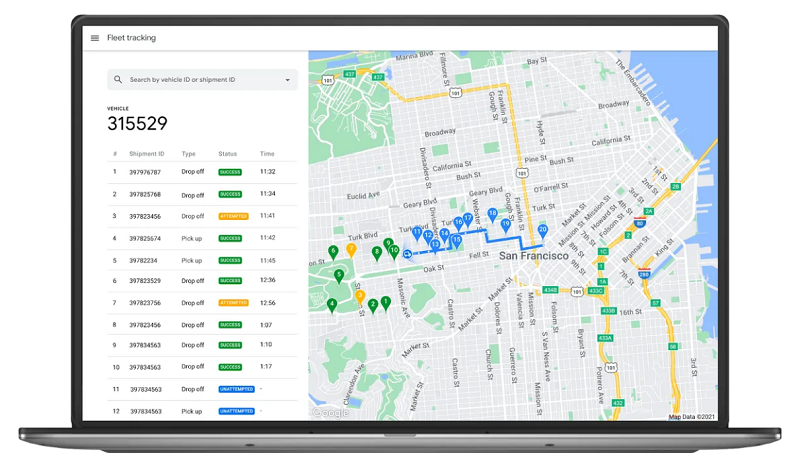The image size is (800, 465).
Task: Click Pick up type in row 12
Action: coord(192,411)
